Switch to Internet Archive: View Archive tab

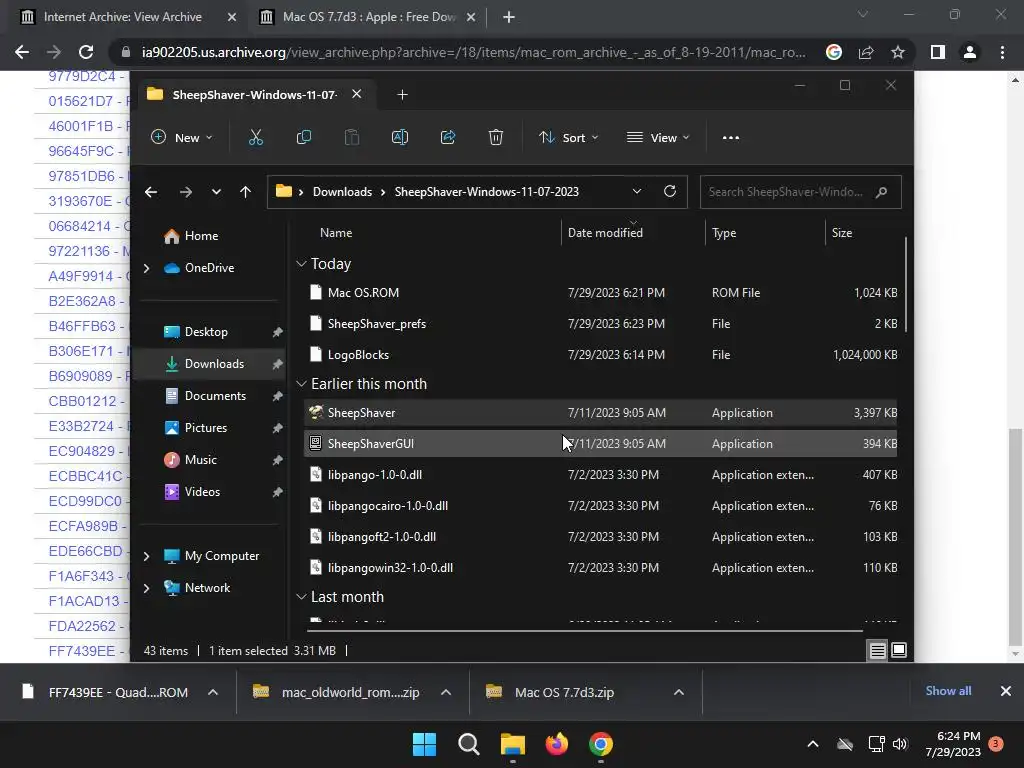click(122, 17)
